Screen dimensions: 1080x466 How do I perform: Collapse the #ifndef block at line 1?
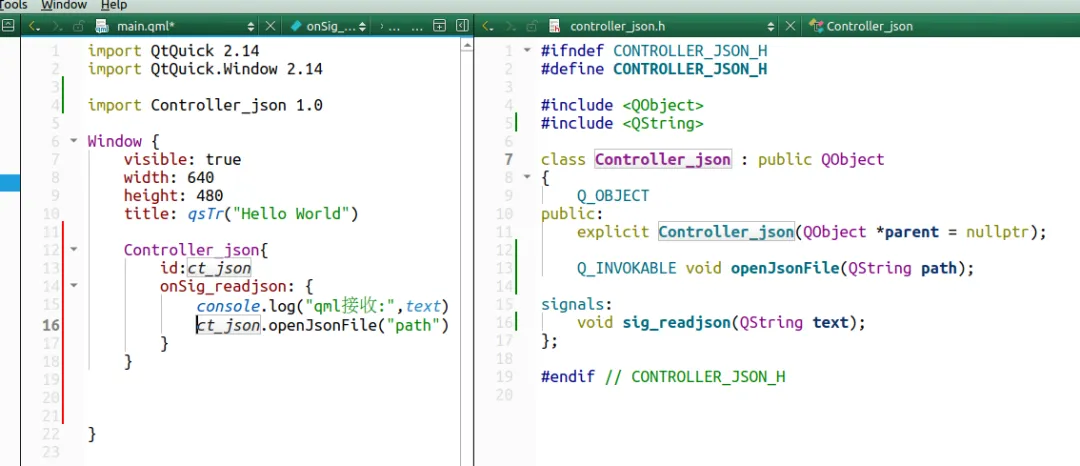[527, 50]
